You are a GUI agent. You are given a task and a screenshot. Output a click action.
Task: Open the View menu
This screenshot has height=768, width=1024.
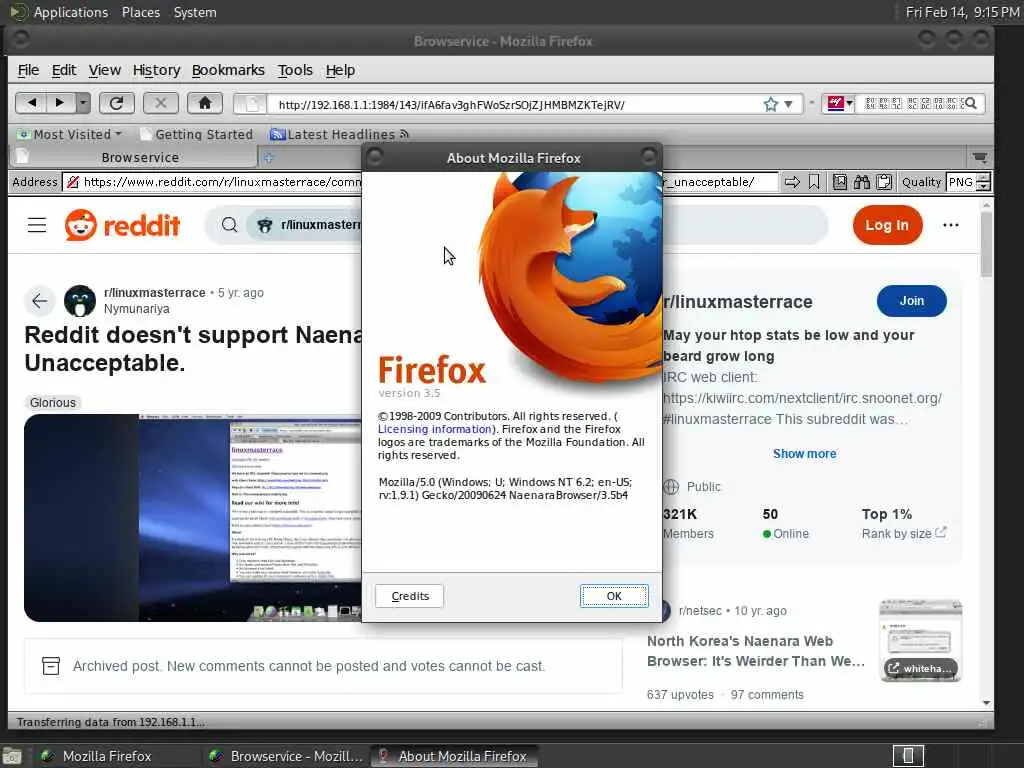click(x=104, y=70)
